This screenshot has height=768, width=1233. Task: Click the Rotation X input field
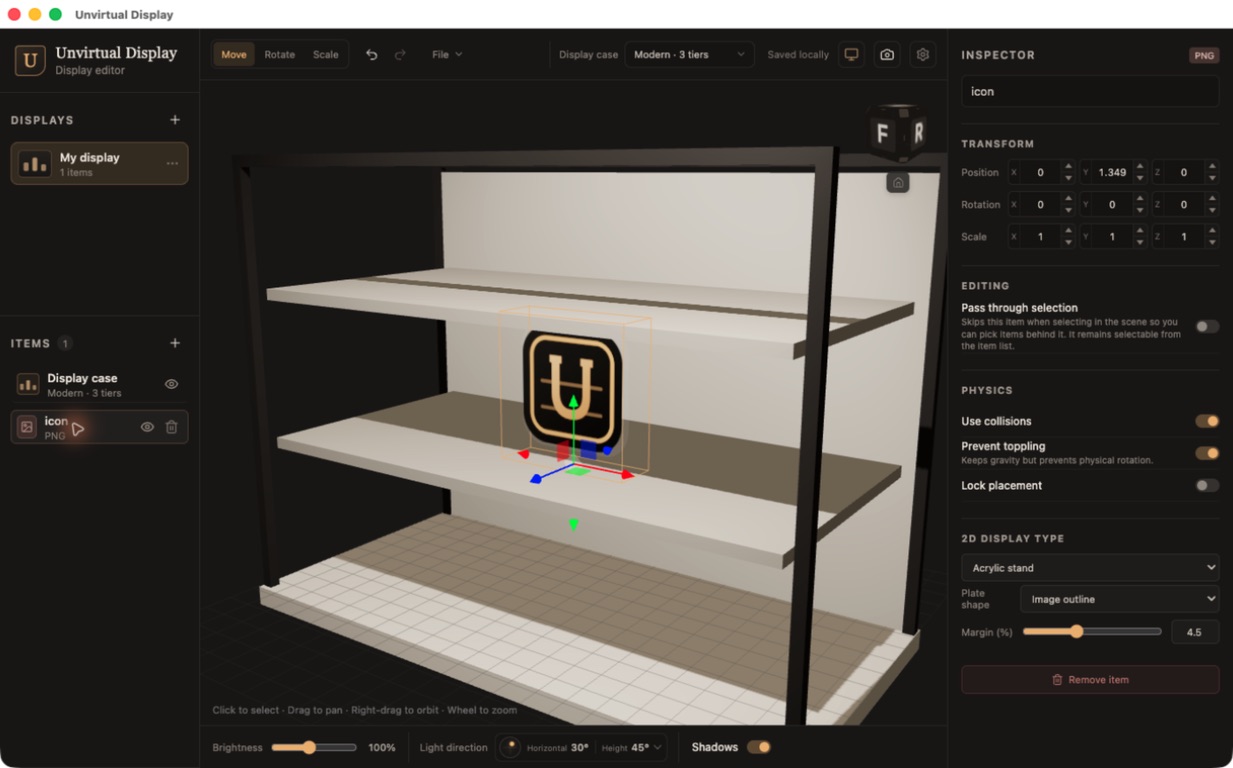1042,205
